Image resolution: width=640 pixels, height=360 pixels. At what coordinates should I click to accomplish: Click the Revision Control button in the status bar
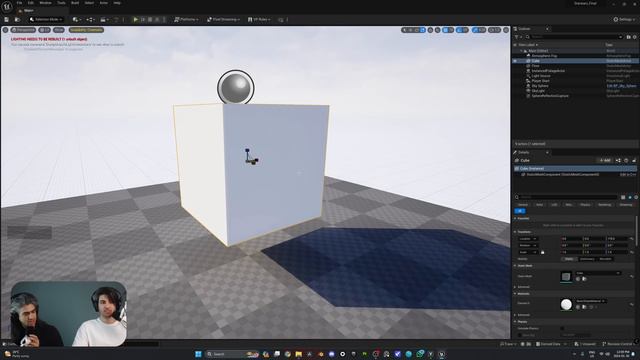[618, 344]
